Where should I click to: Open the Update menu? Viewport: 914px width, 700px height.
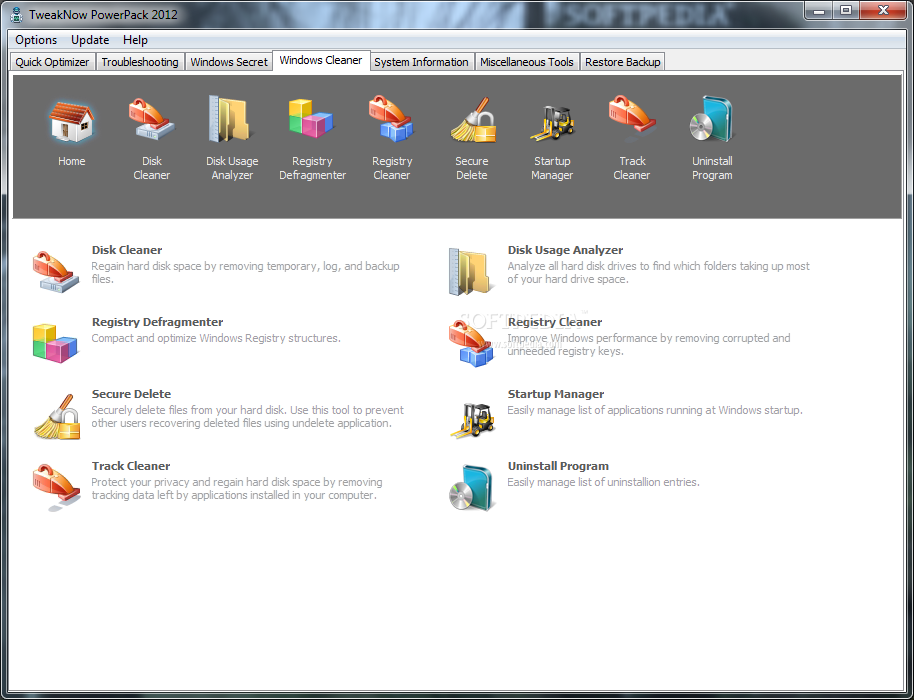[90, 40]
